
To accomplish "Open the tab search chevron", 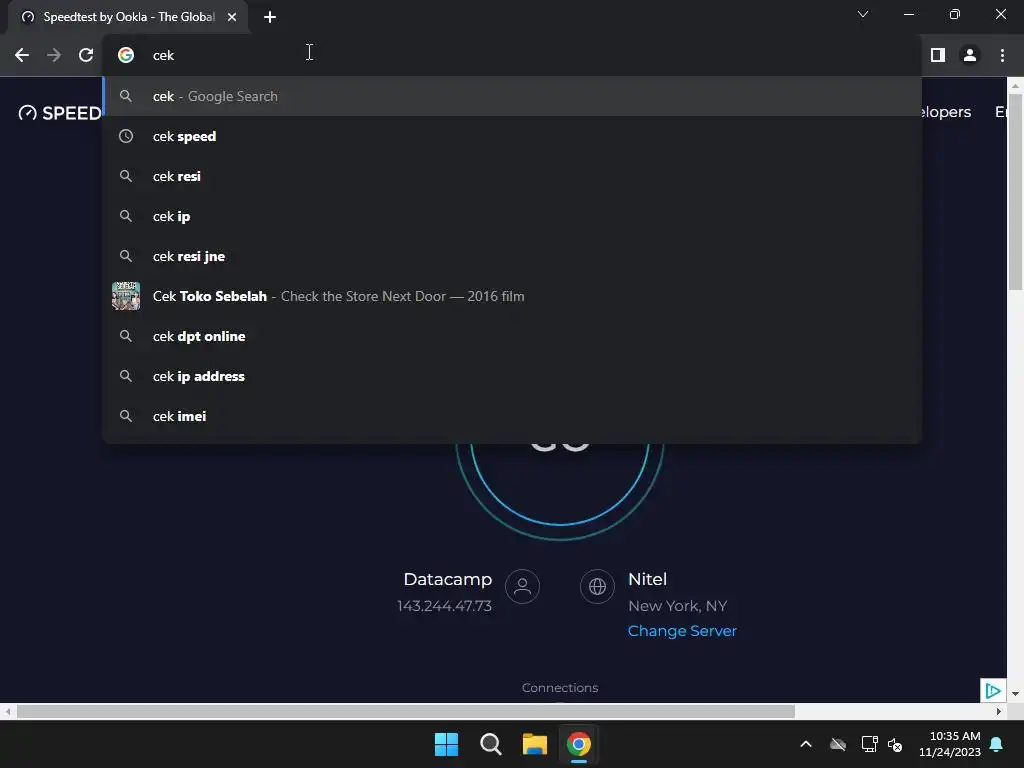I will 863,14.
